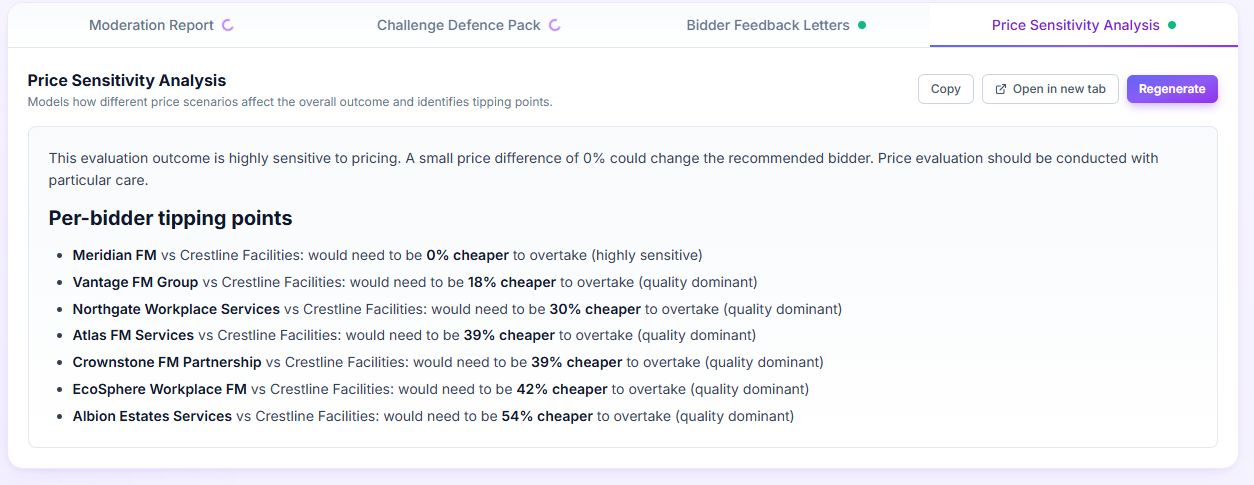This screenshot has height=485, width=1254.
Task: Click the Atlas FM Services bidder name
Action: (x=133, y=335)
